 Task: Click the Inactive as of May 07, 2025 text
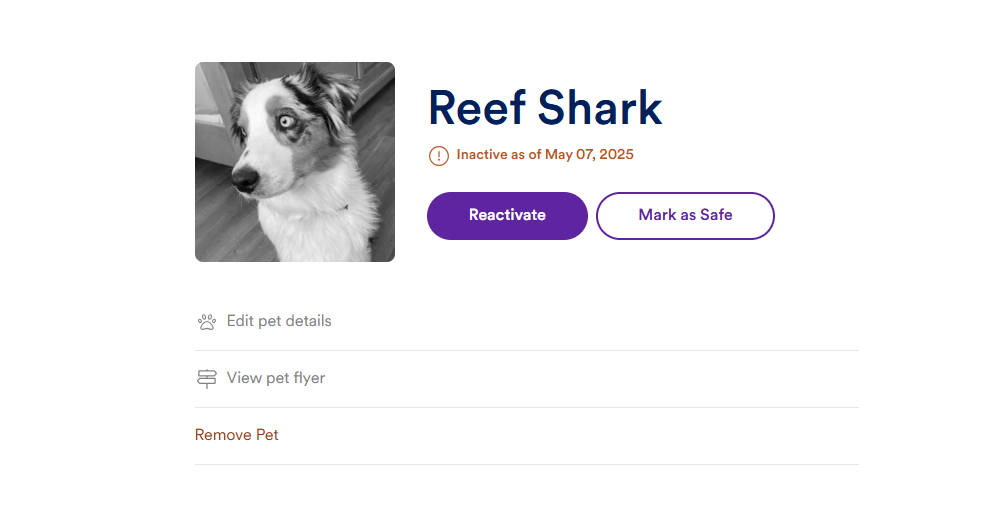click(545, 155)
